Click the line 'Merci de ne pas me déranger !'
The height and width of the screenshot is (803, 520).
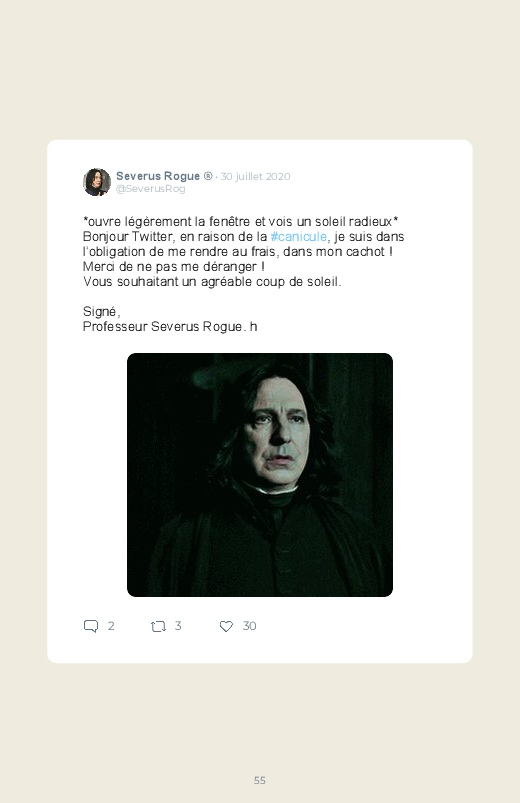[174, 267]
